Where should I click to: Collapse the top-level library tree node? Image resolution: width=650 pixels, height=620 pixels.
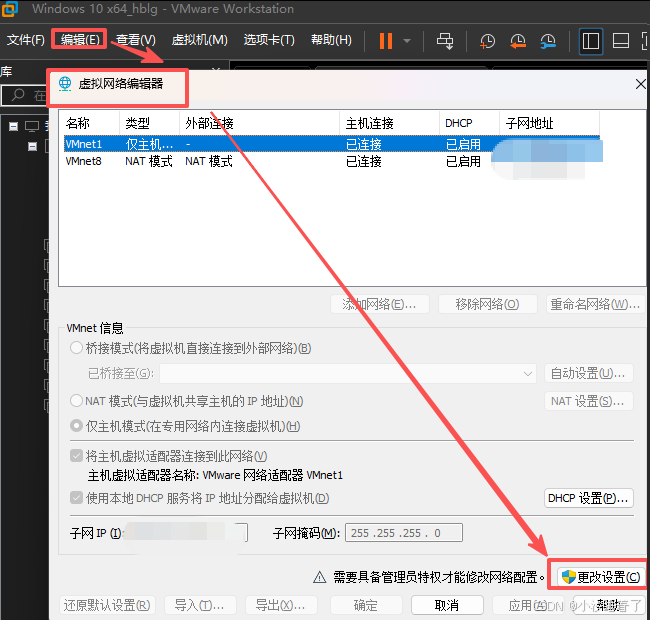click(14, 126)
